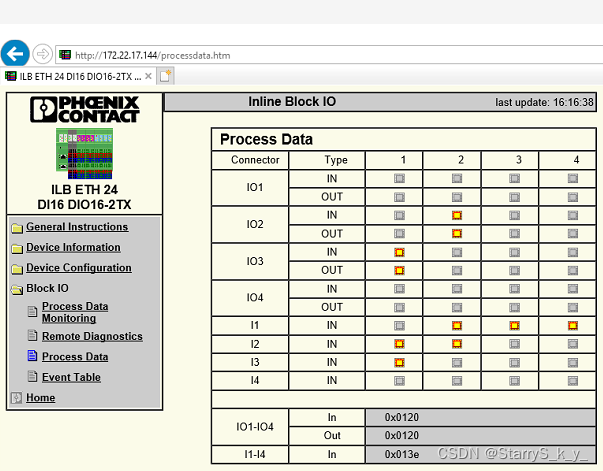Toggle IO1 OUT channel 4 indicator

pyautogui.click(x=573, y=197)
